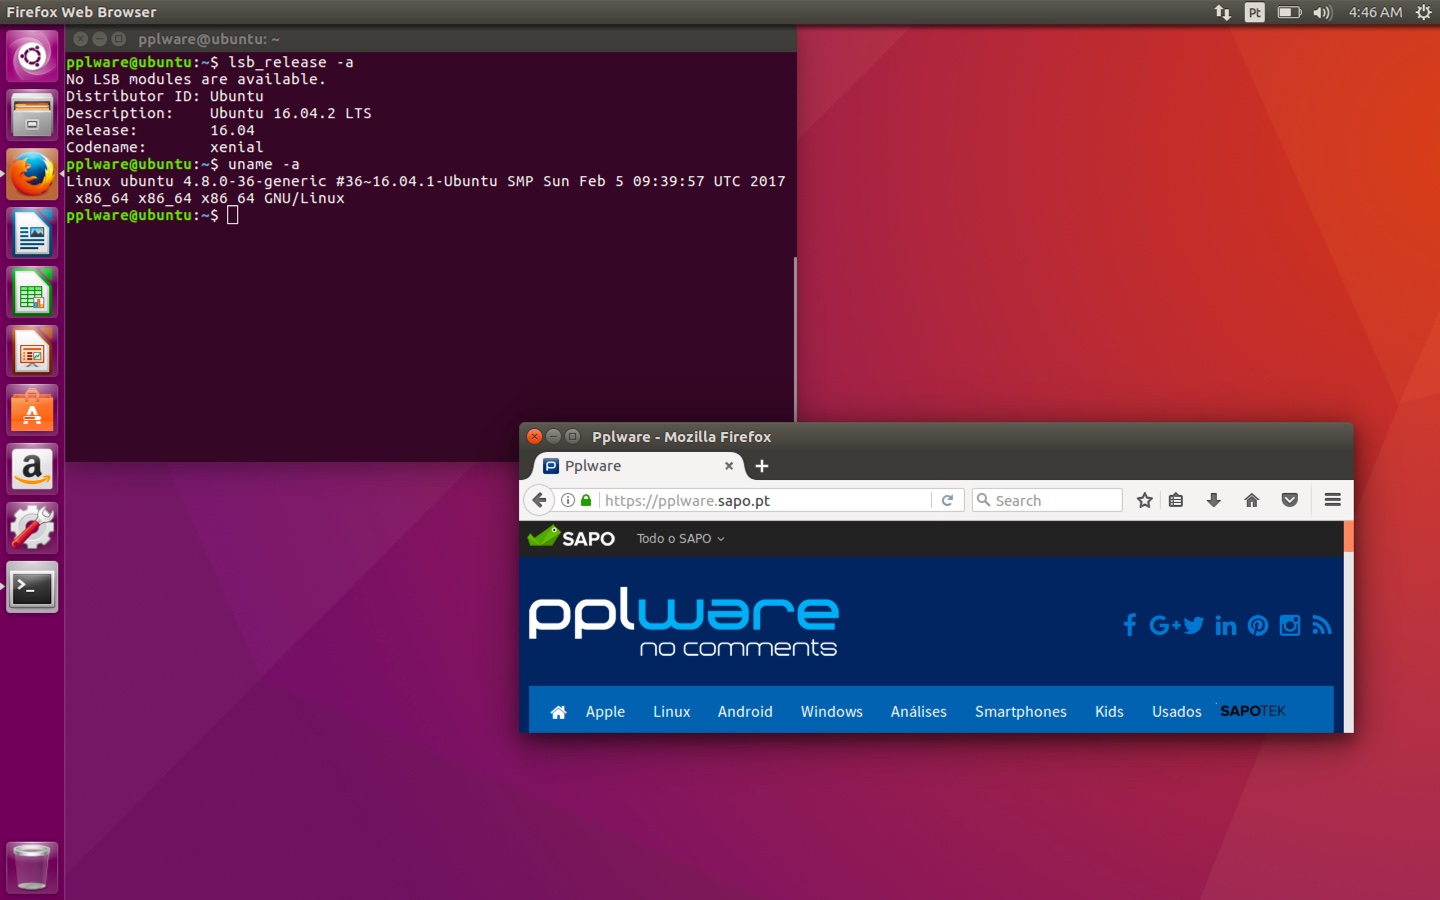Open the Firefox hamburger menu
Image resolution: width=1440 pixels, height=900 pixels.
coord(1332,500)
